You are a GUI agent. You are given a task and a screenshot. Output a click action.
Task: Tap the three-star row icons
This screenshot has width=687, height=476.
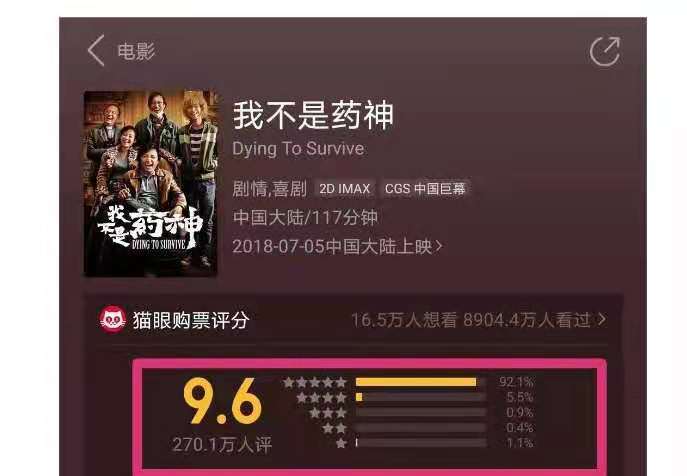[328, 413]
